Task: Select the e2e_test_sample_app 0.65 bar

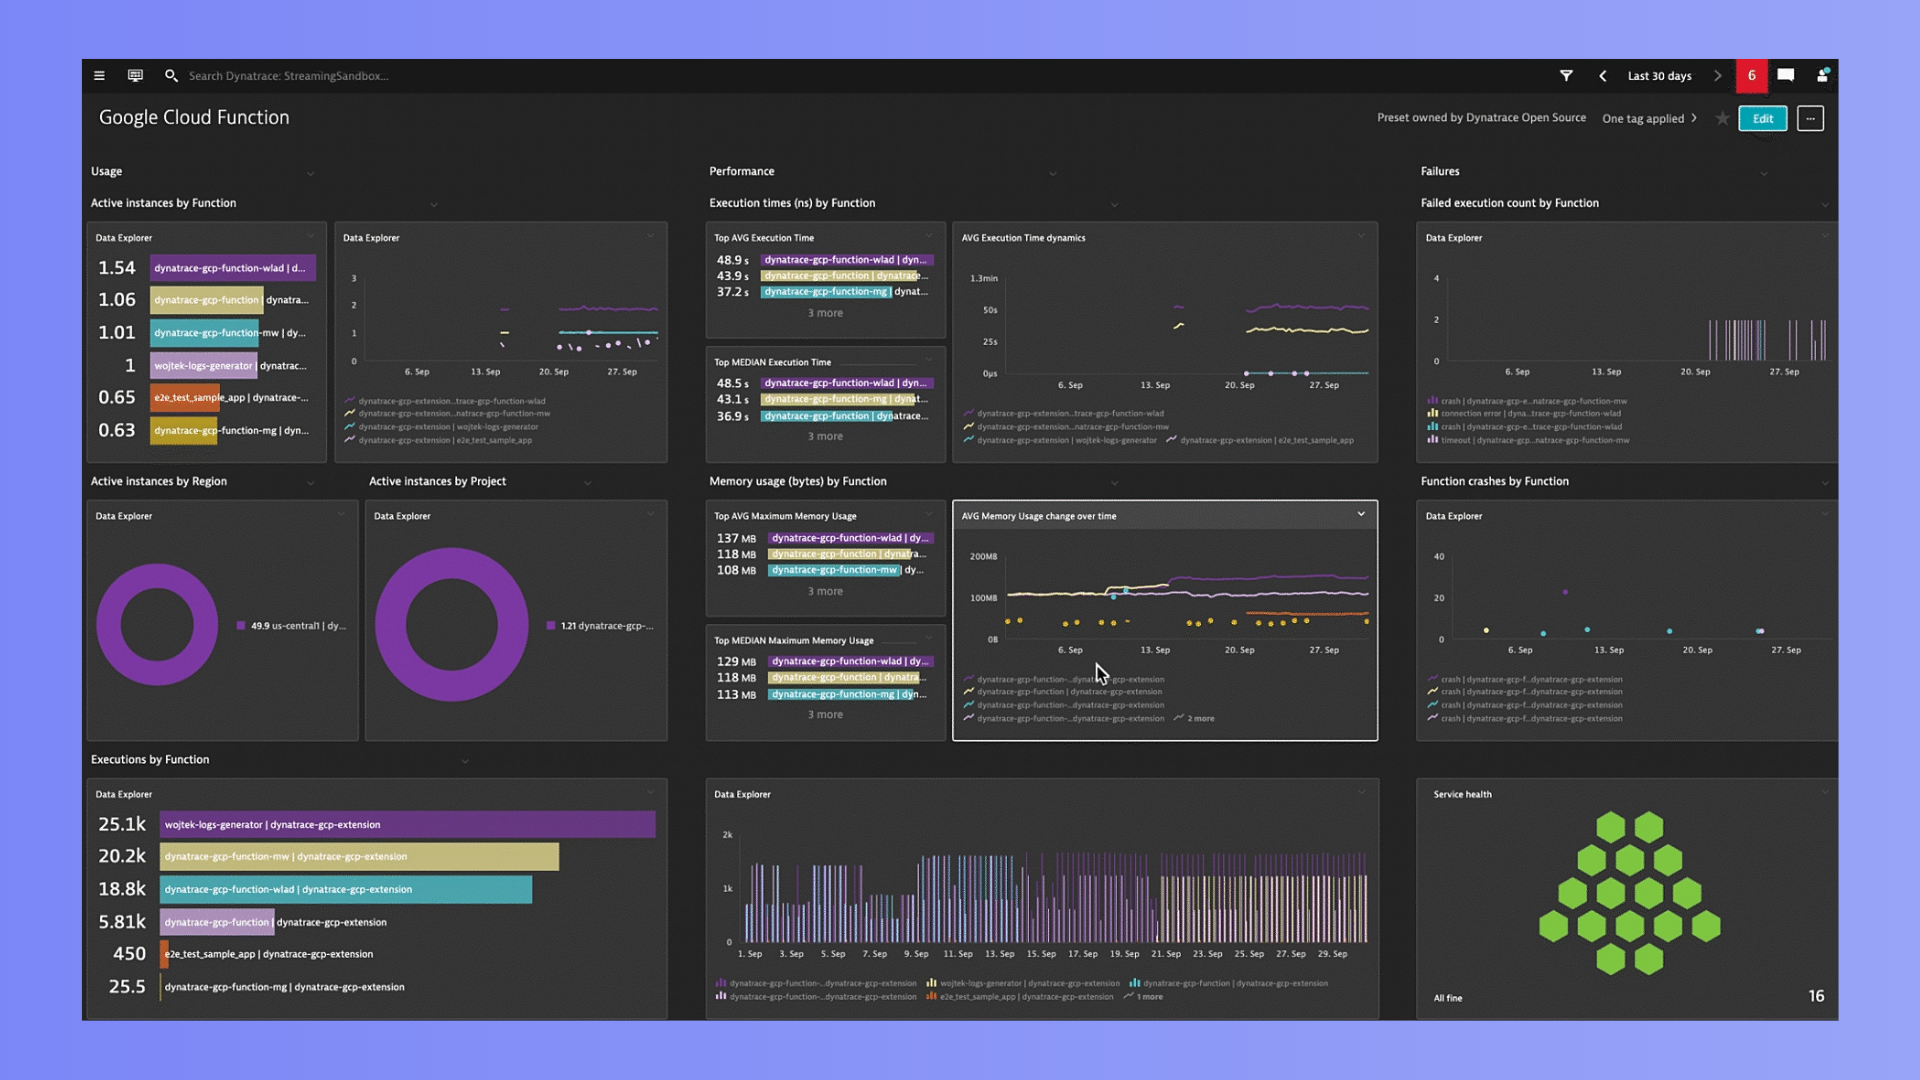Action: pyautogui.click(x=184, y=398)
